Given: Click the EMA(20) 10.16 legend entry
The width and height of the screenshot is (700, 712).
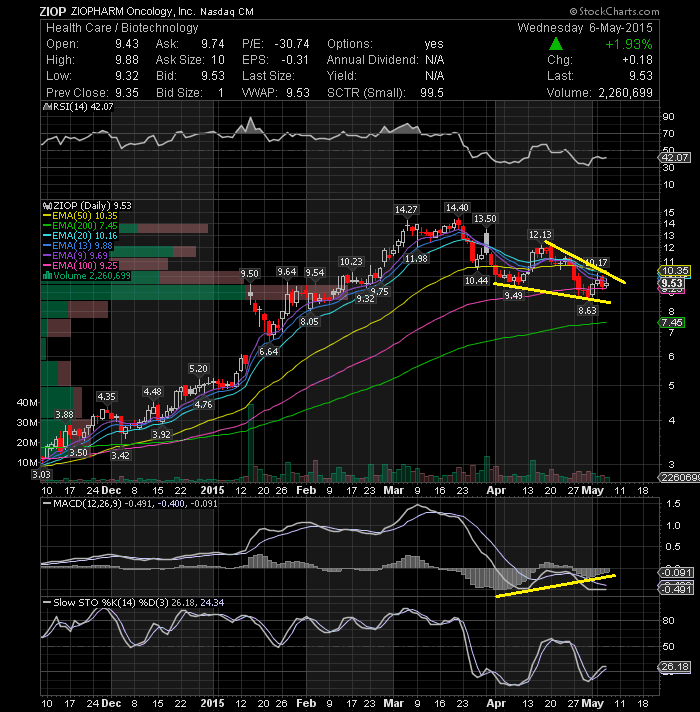Looking at the screenshot, I should pos(80,236).
